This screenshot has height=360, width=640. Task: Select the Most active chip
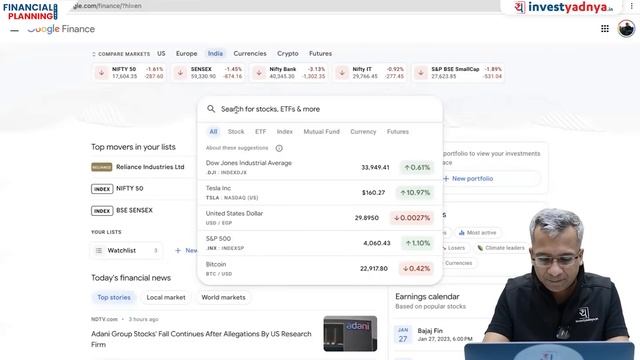click(x=478, y=233)
